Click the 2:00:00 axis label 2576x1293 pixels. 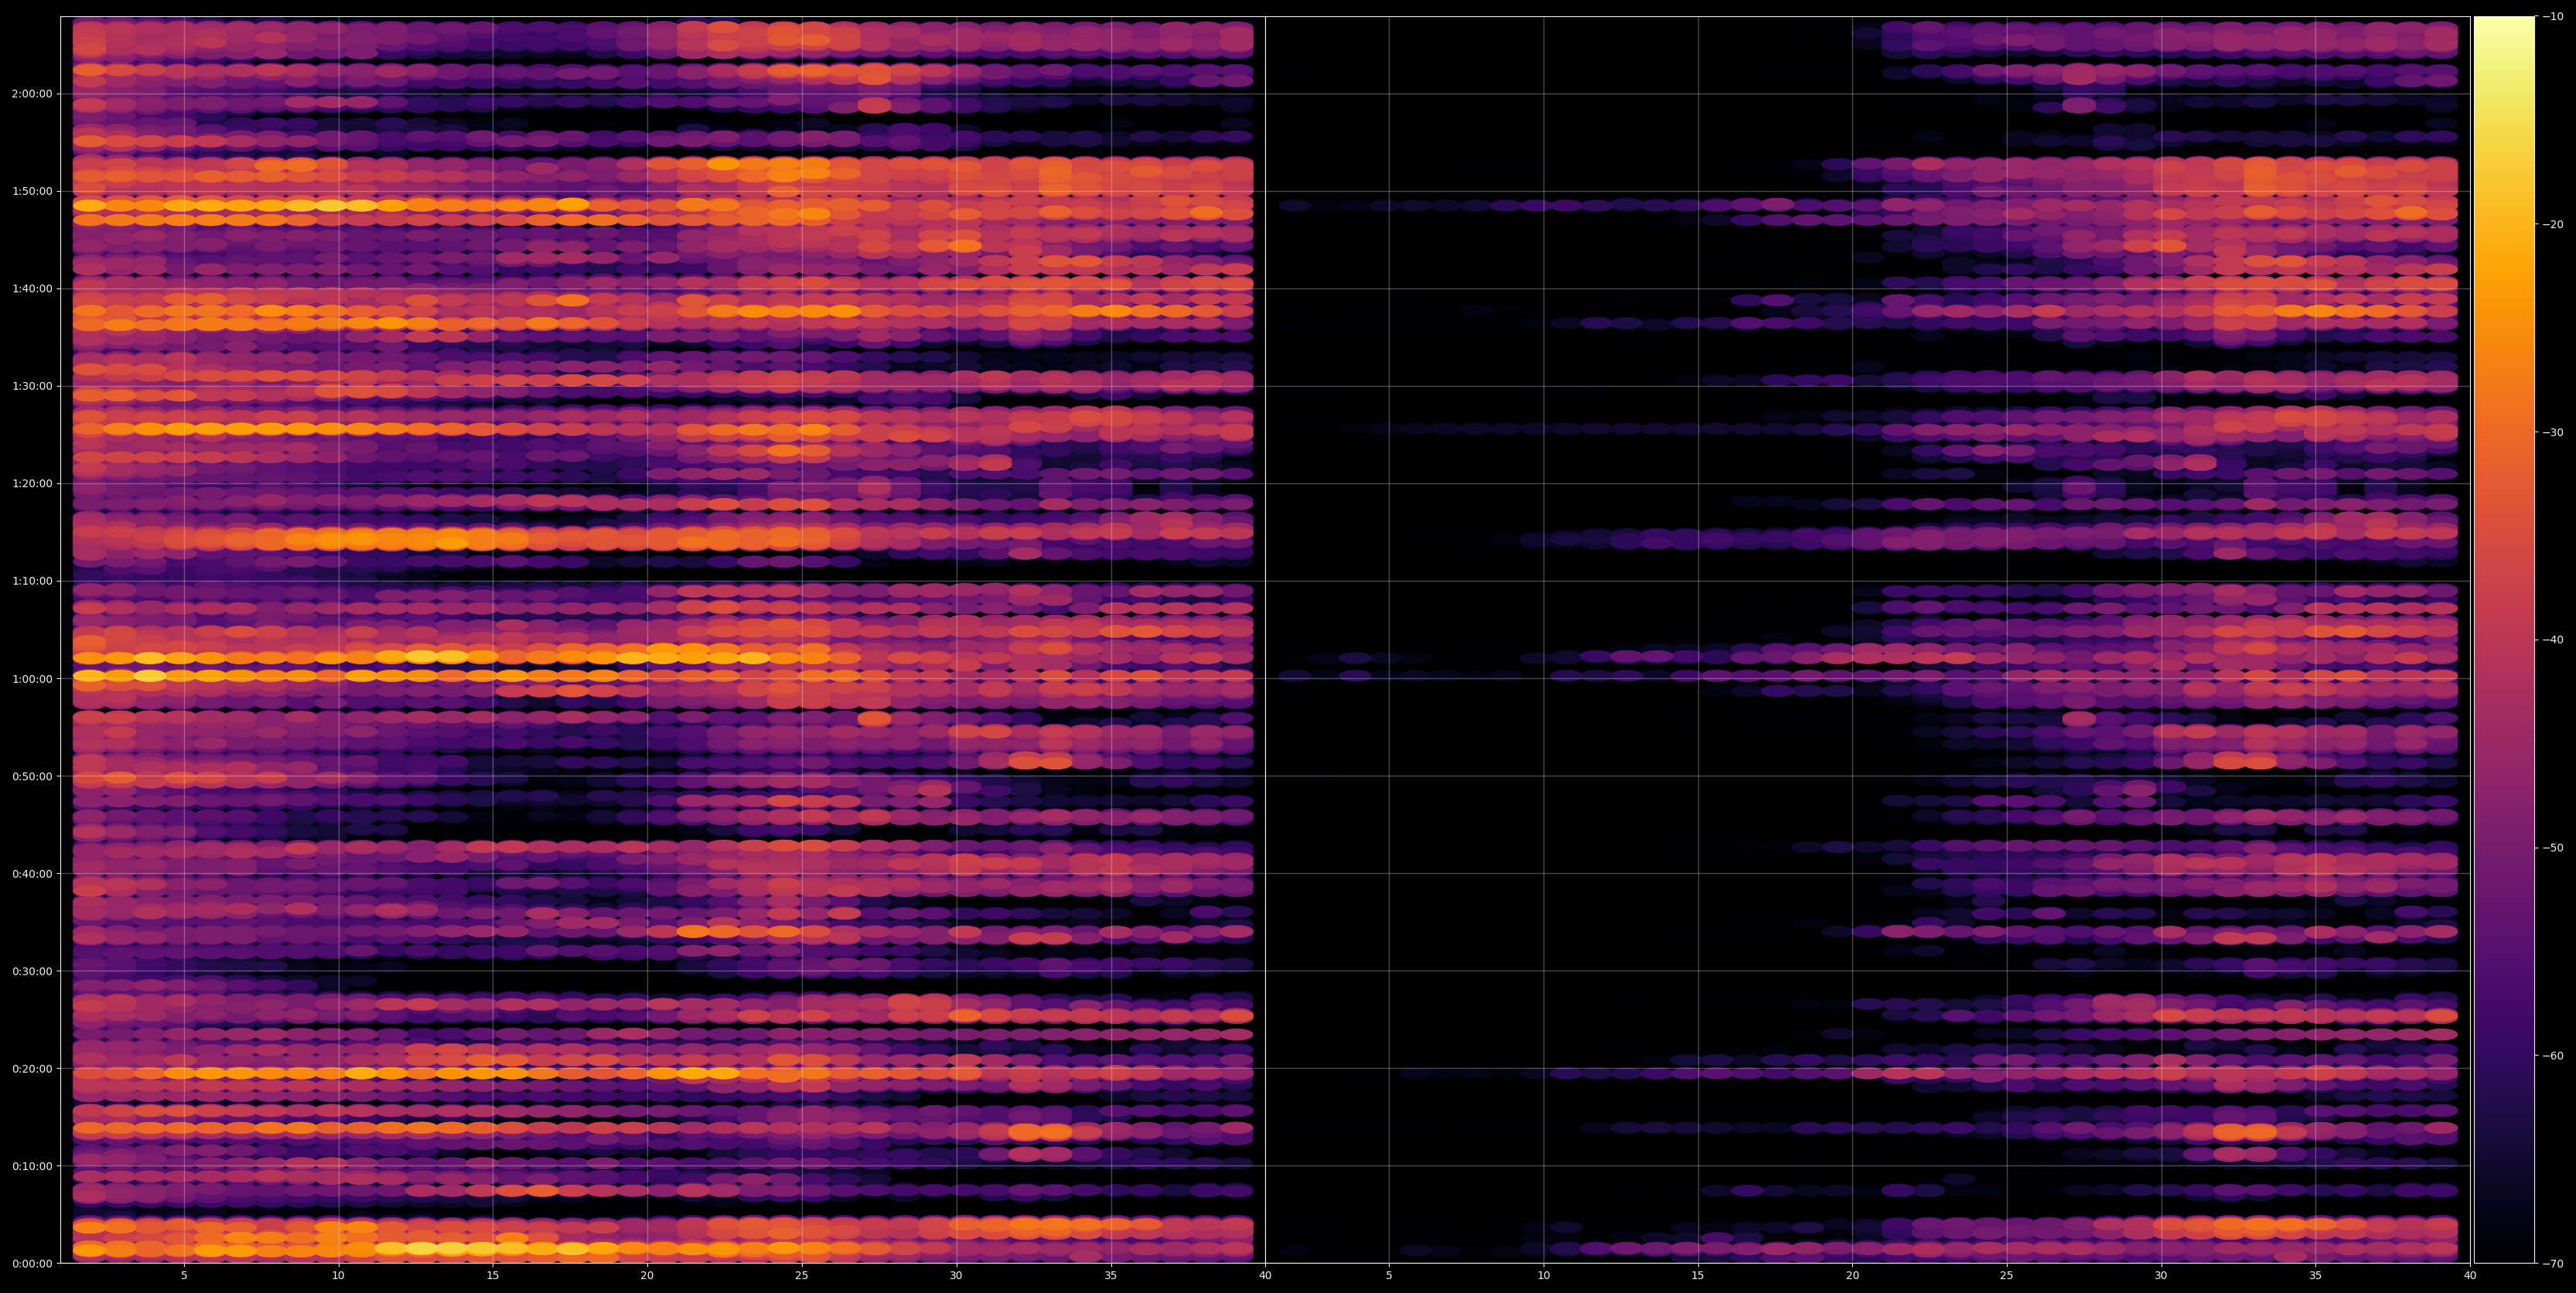pyautogui.click(x=31, y=94)
